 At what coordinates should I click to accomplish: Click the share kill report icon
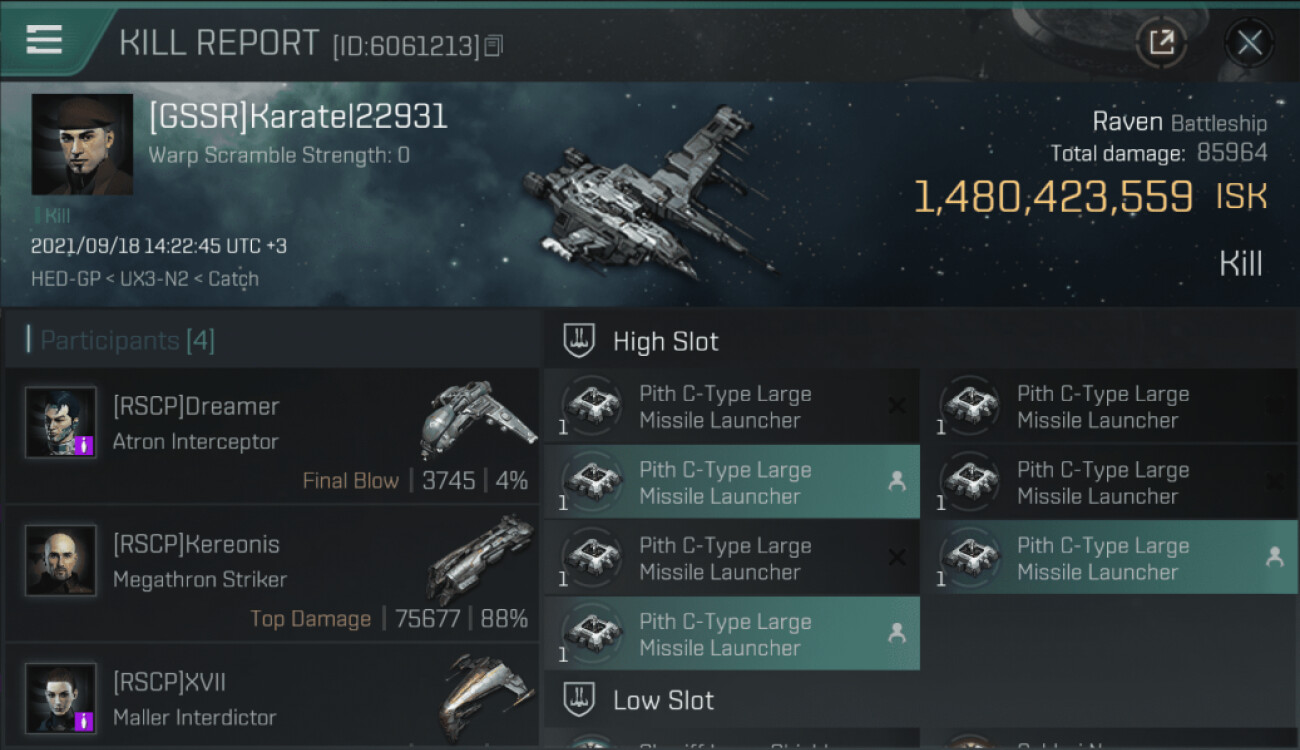[1161, 42]
